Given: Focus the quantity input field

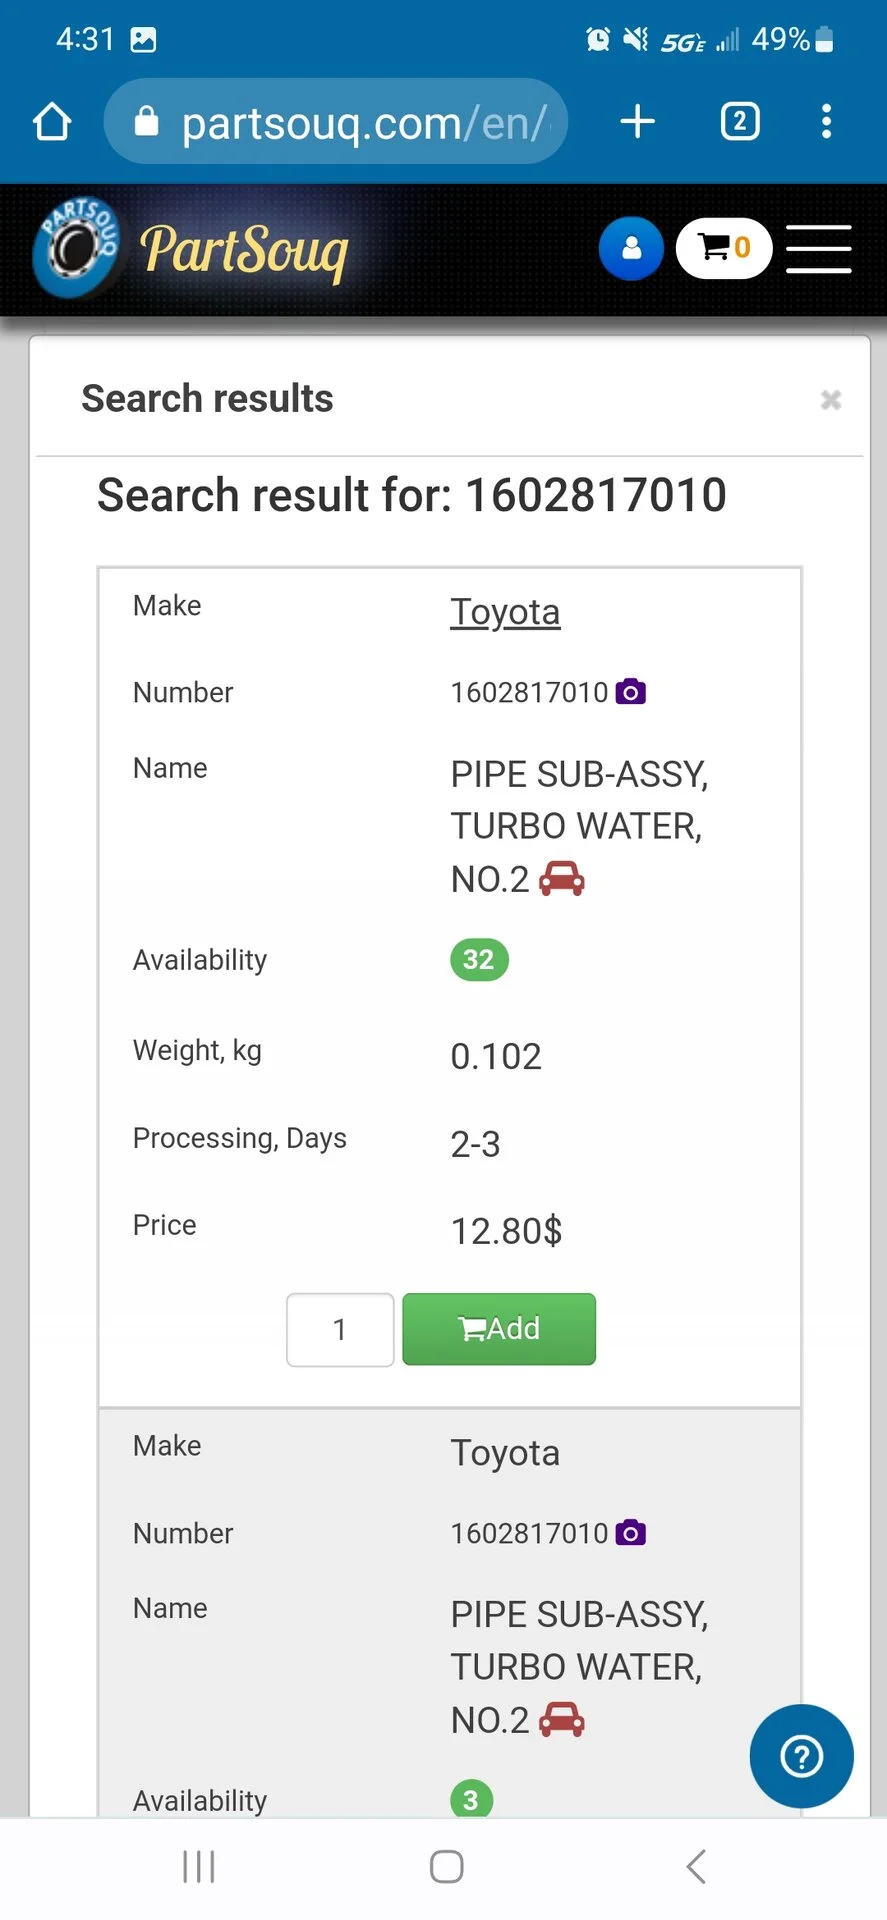Looking at the screenshot, I should [x=340, y=1329].
